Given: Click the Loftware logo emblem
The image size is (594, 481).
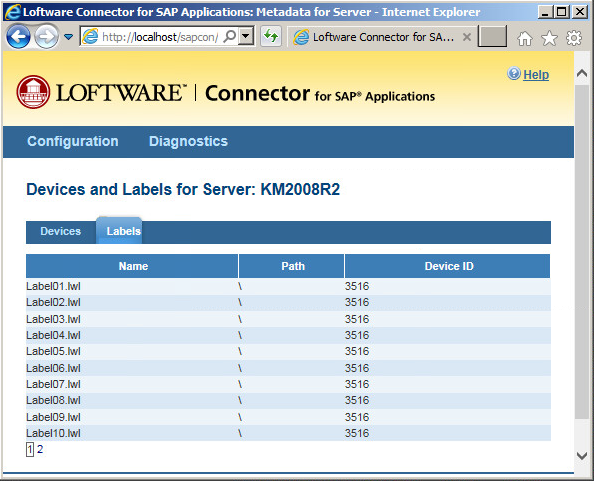Looking at the screenshot, I should click(33, 92).
